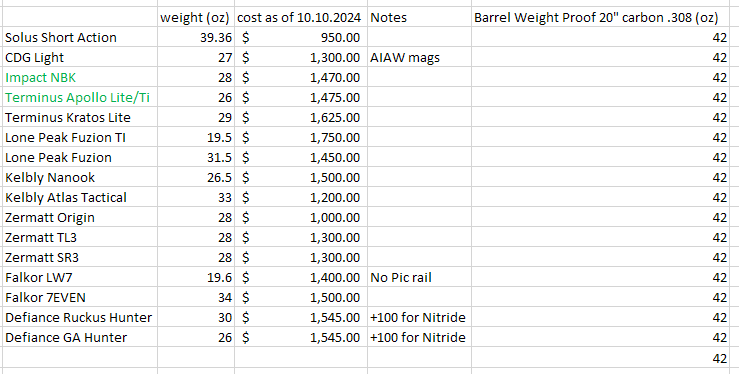Click Defiance GA Hunter's +100 for Nitride note
Viewport: 739px width, 374px height.
click(x=419, y=337)
